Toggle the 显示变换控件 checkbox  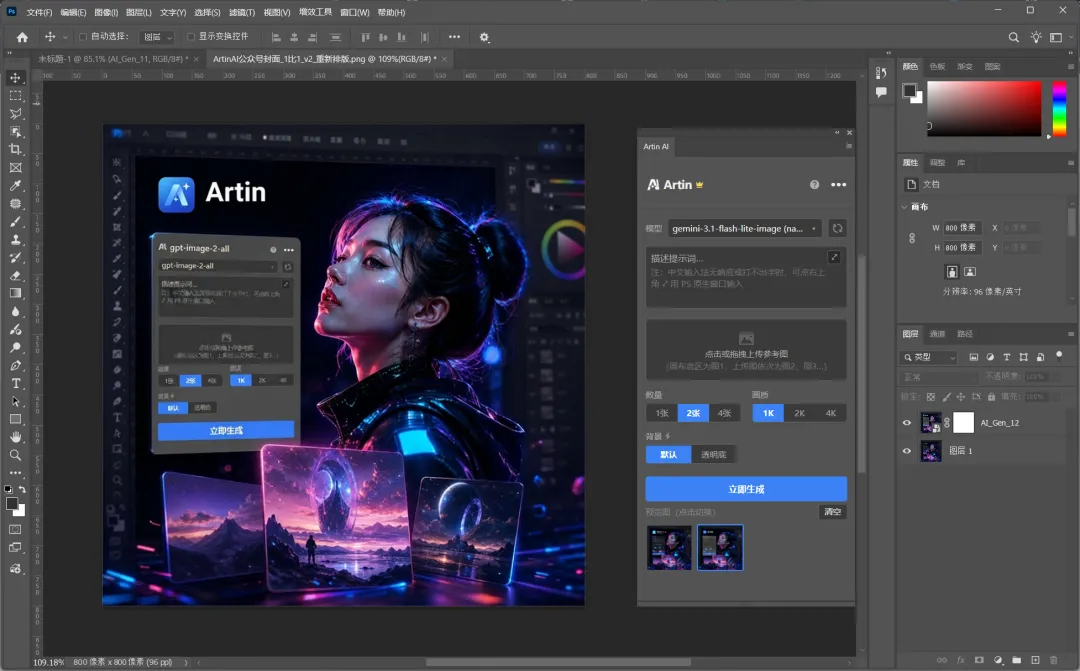pos(191,37)
